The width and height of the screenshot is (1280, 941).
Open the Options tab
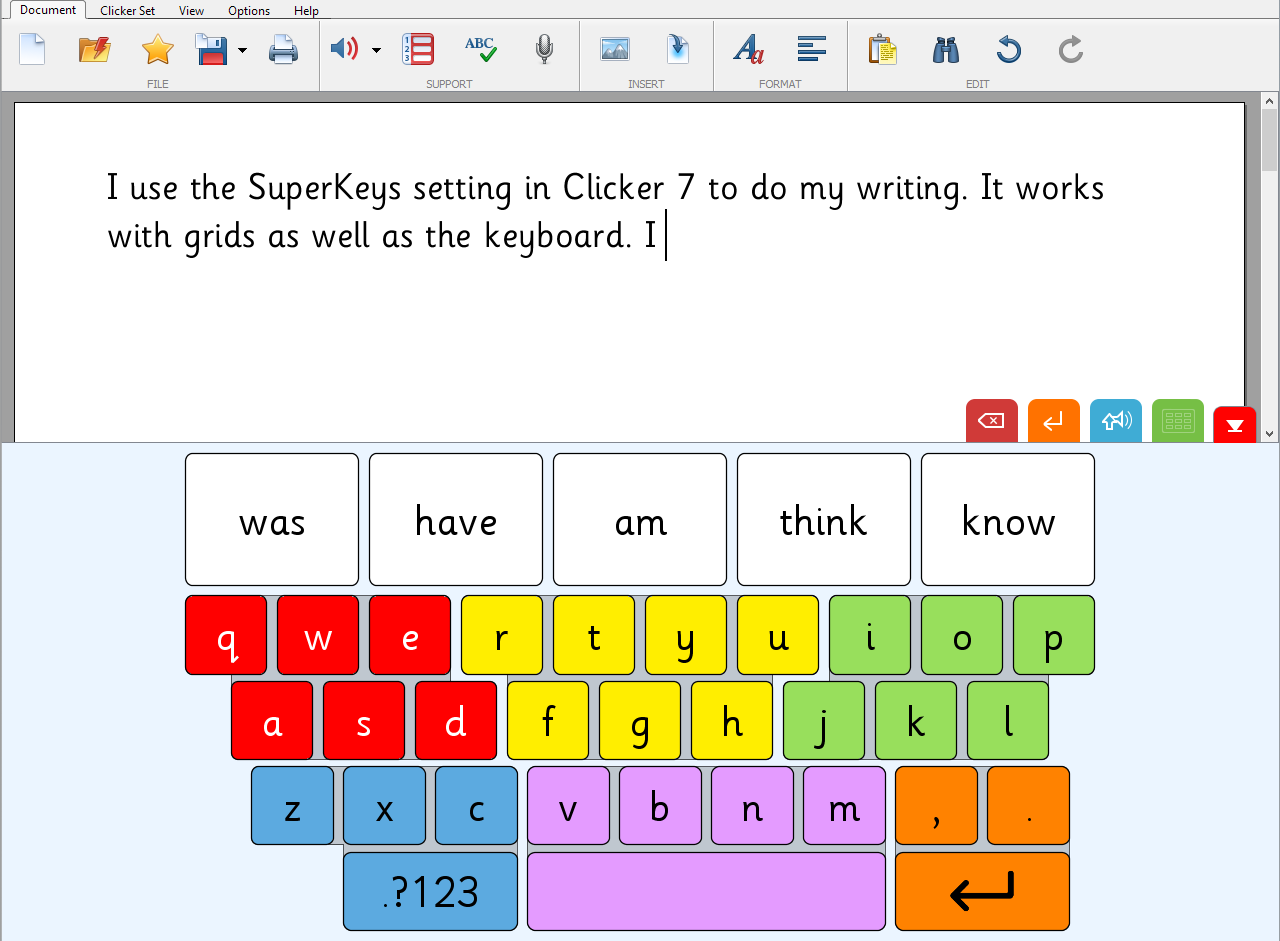point(249,11)
